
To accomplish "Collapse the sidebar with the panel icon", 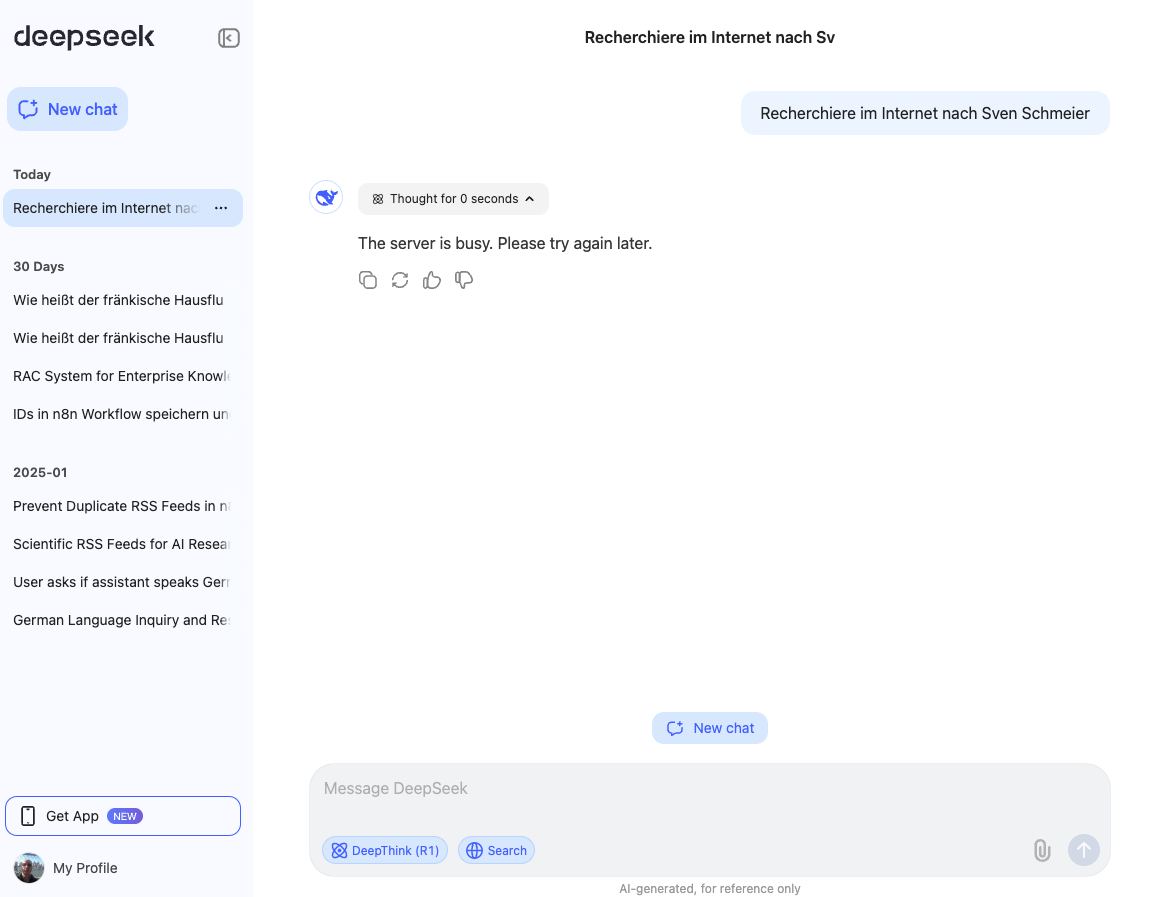I will click(229, 38).
